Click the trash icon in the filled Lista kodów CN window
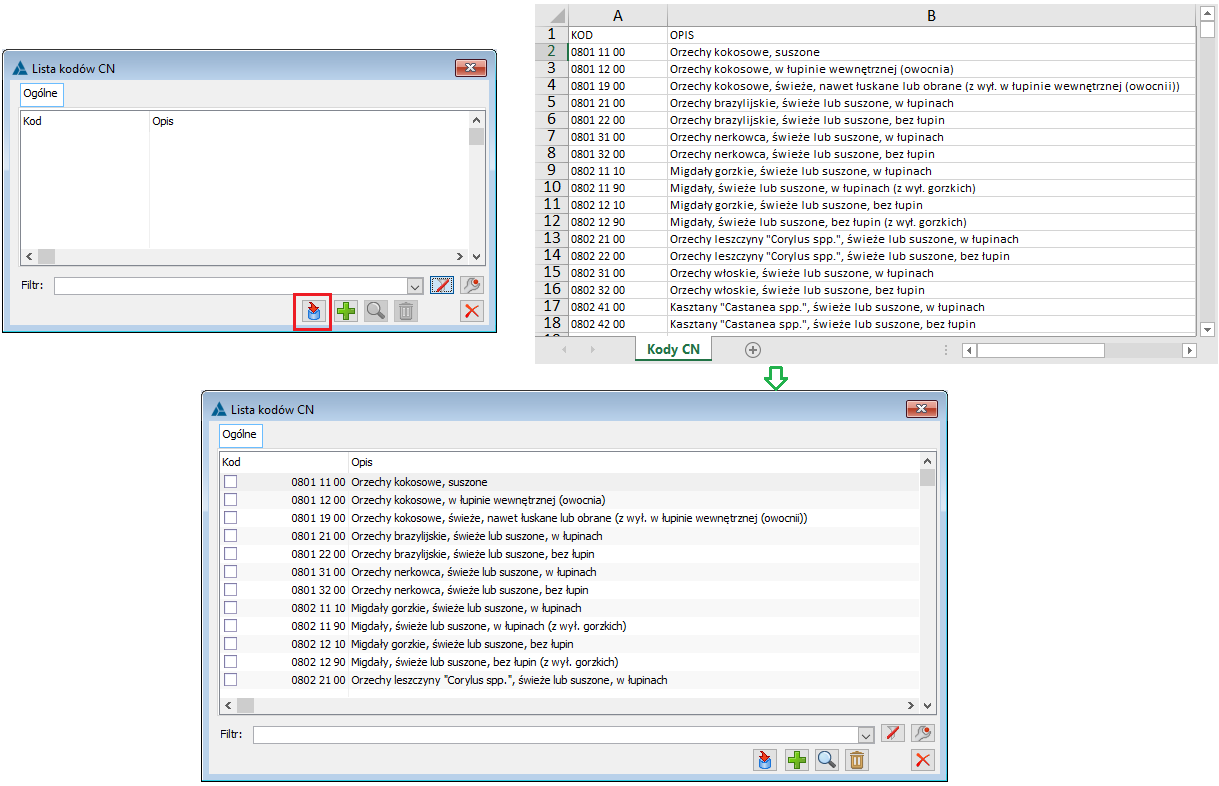Viewport: 1219px width, 786px height. click(857, 760)
